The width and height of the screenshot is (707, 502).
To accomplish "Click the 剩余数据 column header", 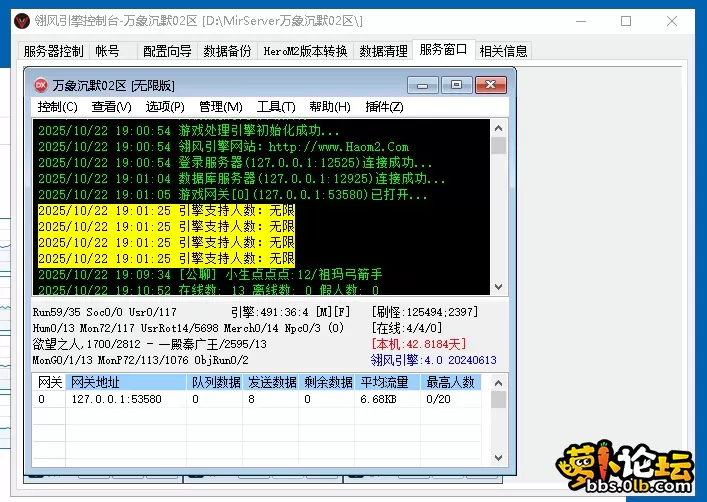I will coord(326,382).
